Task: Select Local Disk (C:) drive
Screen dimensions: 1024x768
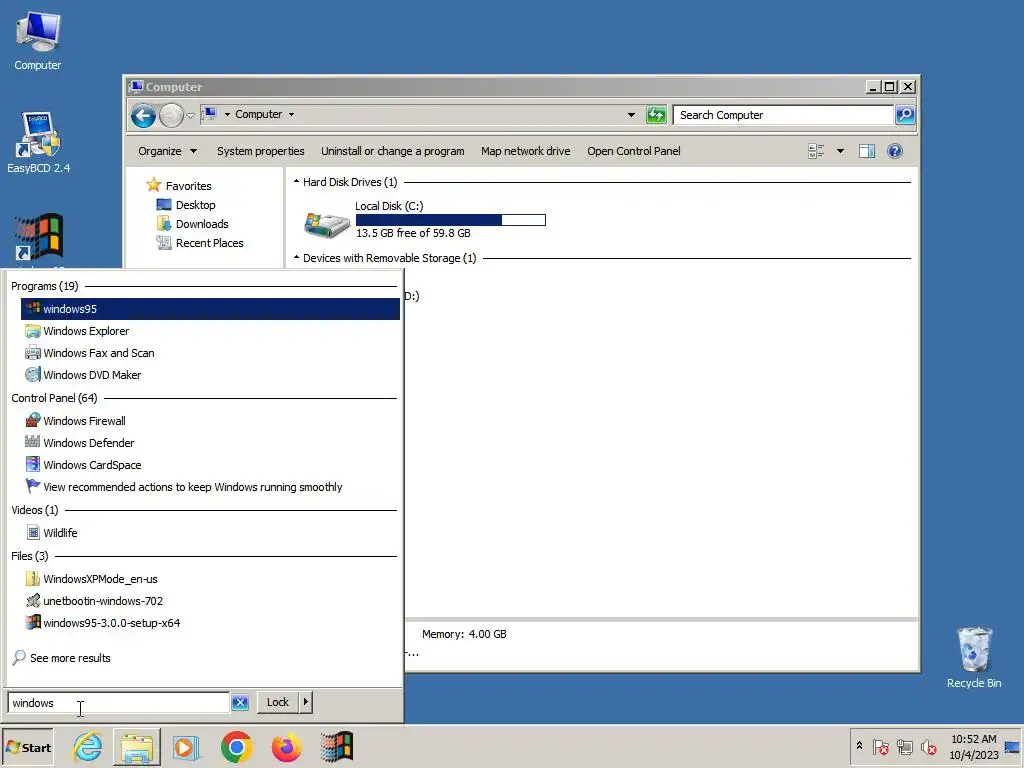Action: [424, 219]
